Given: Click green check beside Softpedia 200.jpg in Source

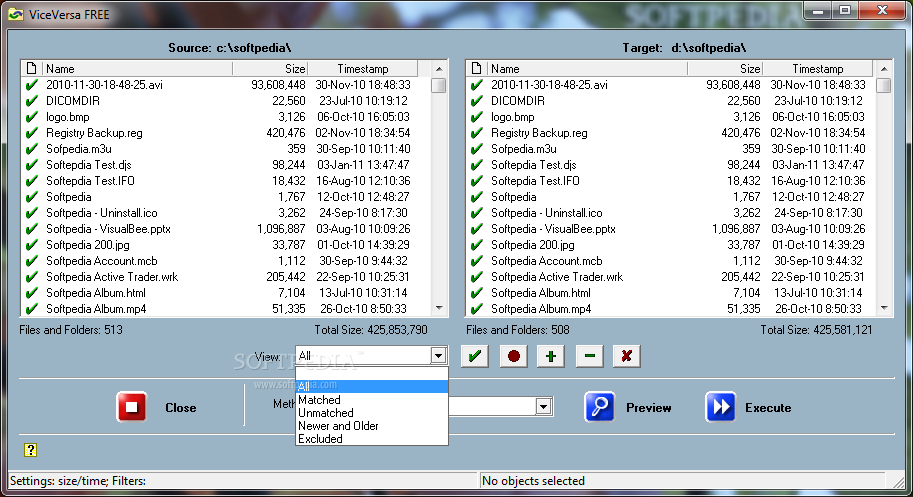Looking at the screenshot, I should 31,245.
